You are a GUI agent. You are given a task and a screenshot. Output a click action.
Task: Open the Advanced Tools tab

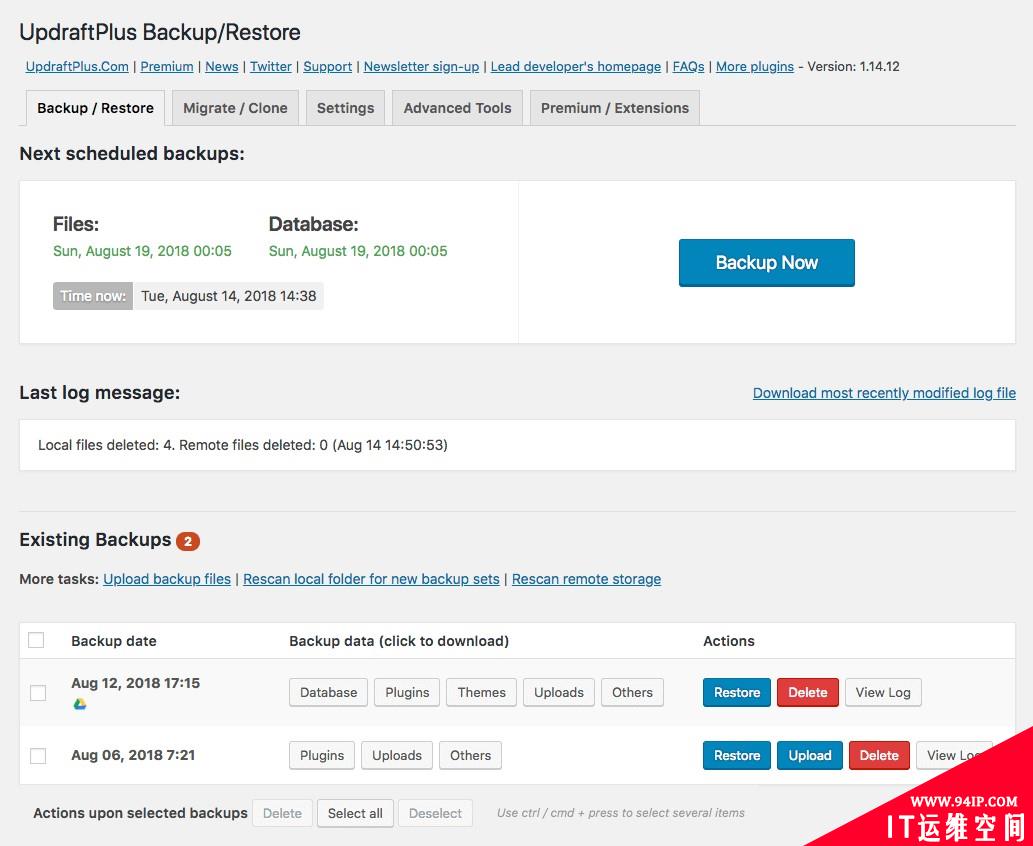pyautogui.click(x=457, y=108)
